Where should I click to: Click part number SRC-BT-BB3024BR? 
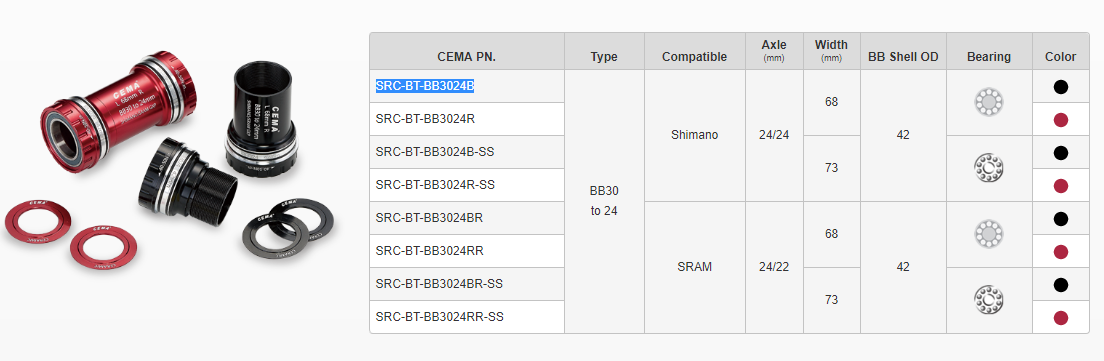coord(429,218)
